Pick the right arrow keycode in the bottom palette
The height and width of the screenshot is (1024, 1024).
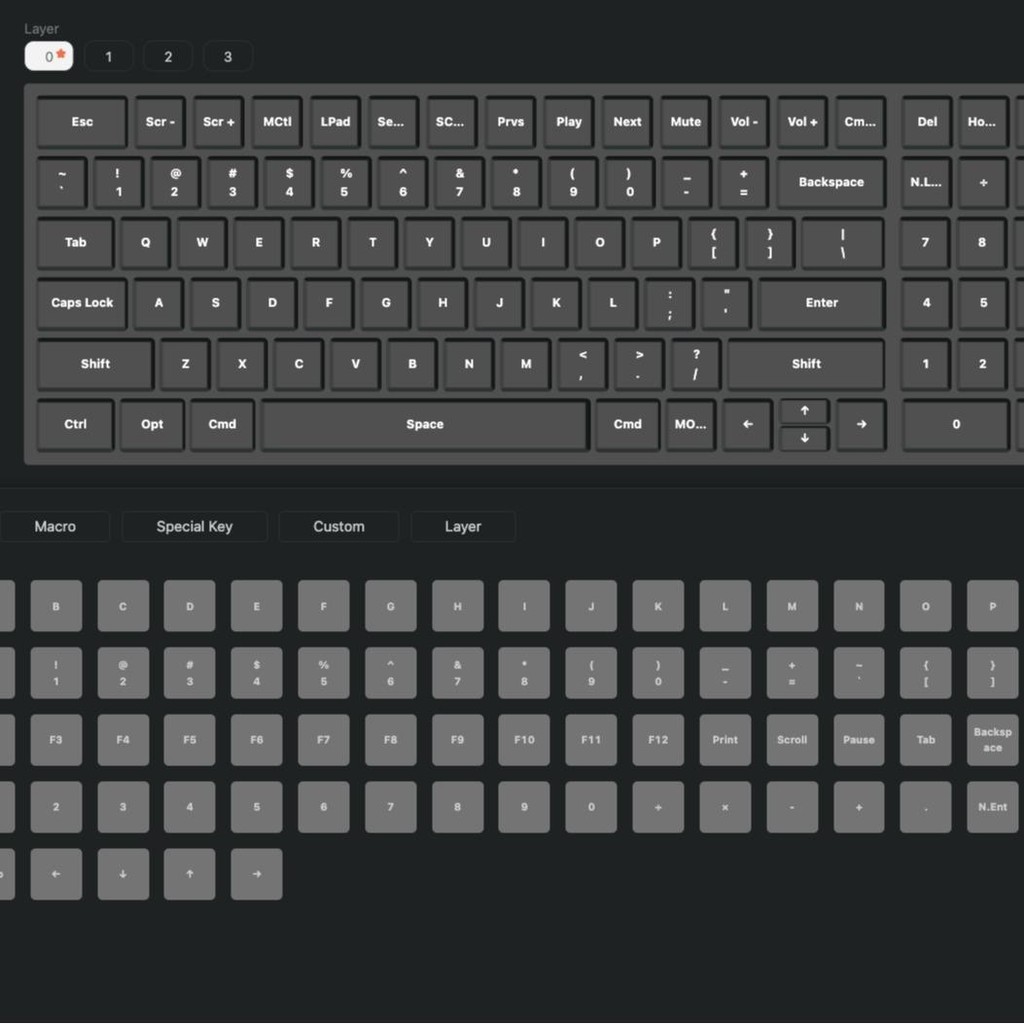pyautogui.click(x=256, y=873)
